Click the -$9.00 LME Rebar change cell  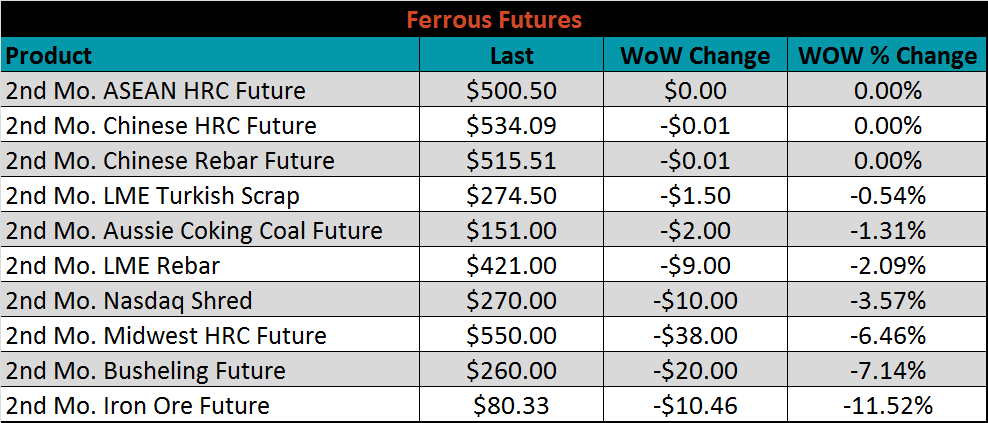click(x=695, y=265)
